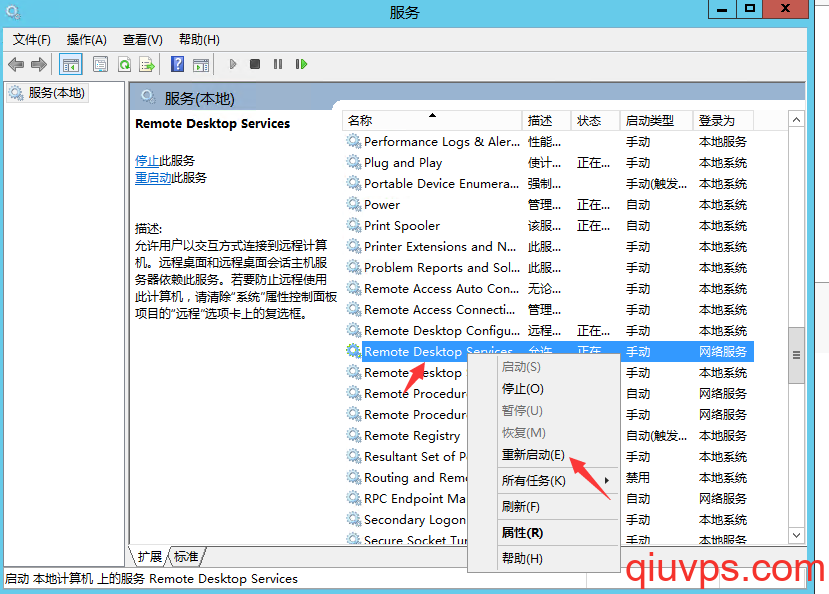The image size is (829, 594).
Task: Click 网络服务 login of Remote Desktop Services
Action: tap(723, 351)
